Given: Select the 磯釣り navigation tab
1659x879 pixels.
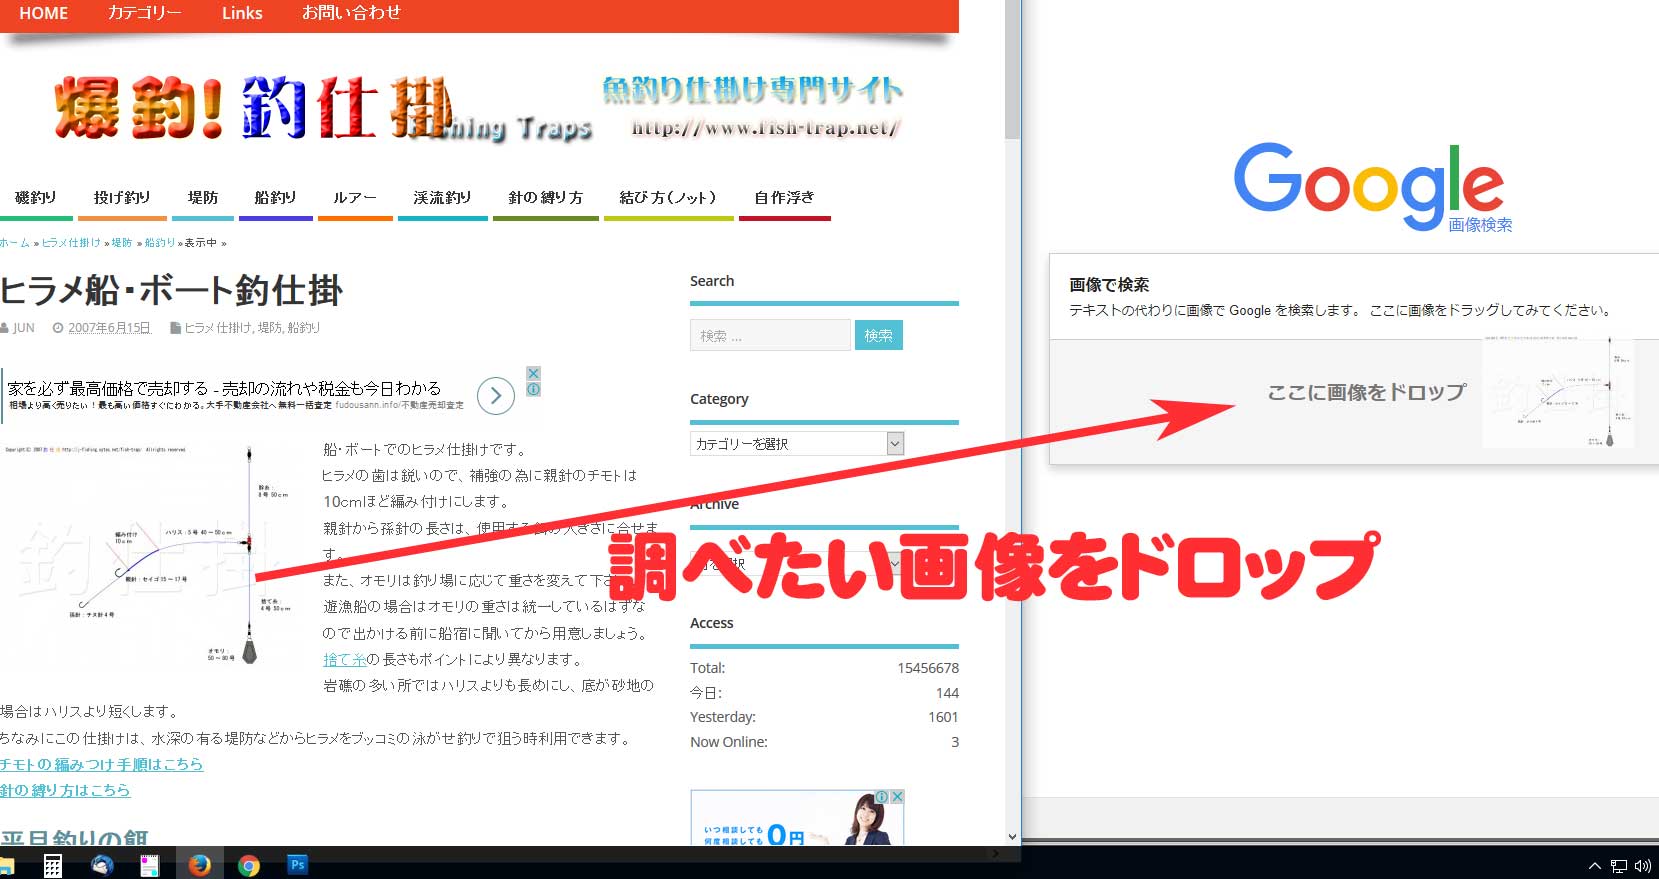Looking at the screenshot, I should point(36,198).
